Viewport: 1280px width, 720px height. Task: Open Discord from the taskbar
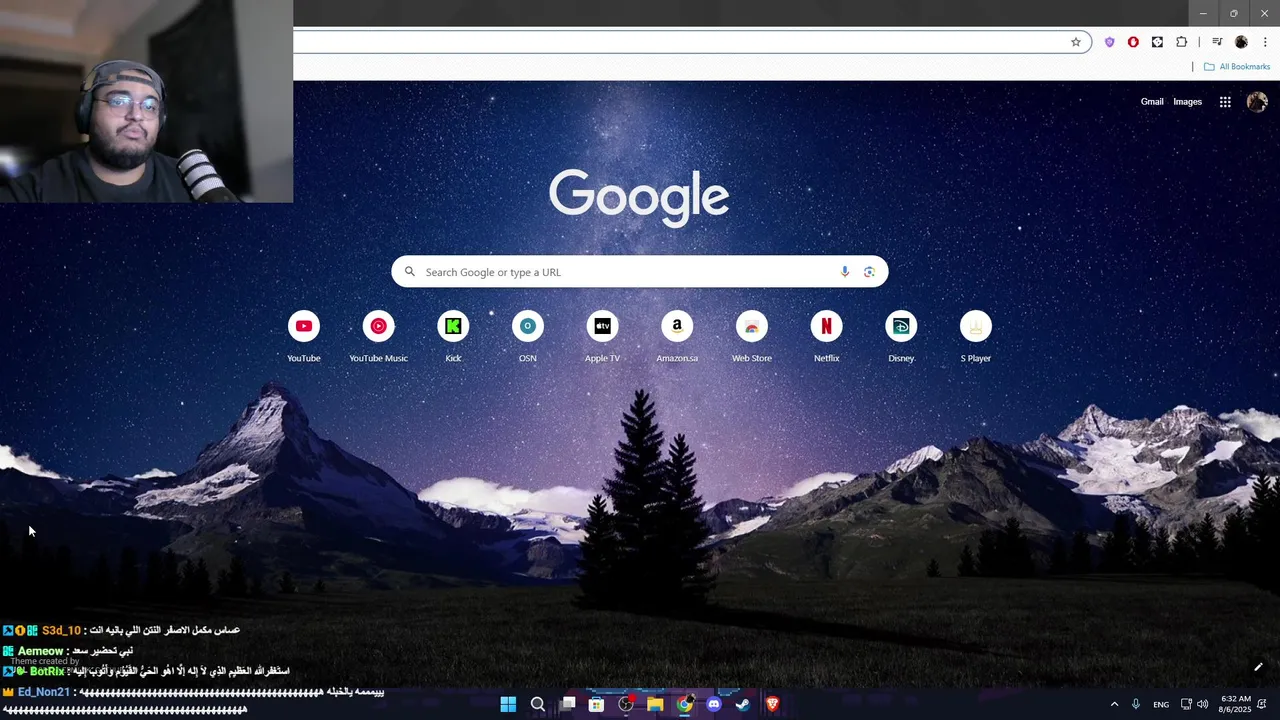pos(713,704)
